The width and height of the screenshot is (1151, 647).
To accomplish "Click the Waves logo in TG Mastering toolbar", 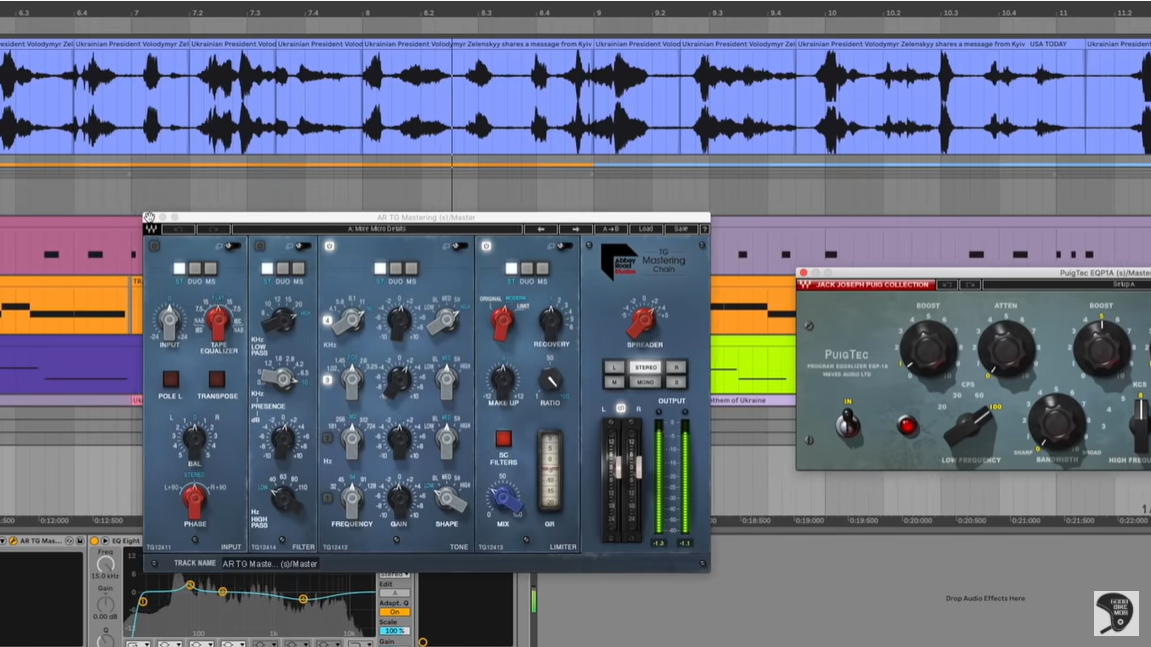I will tap(151, 228).
